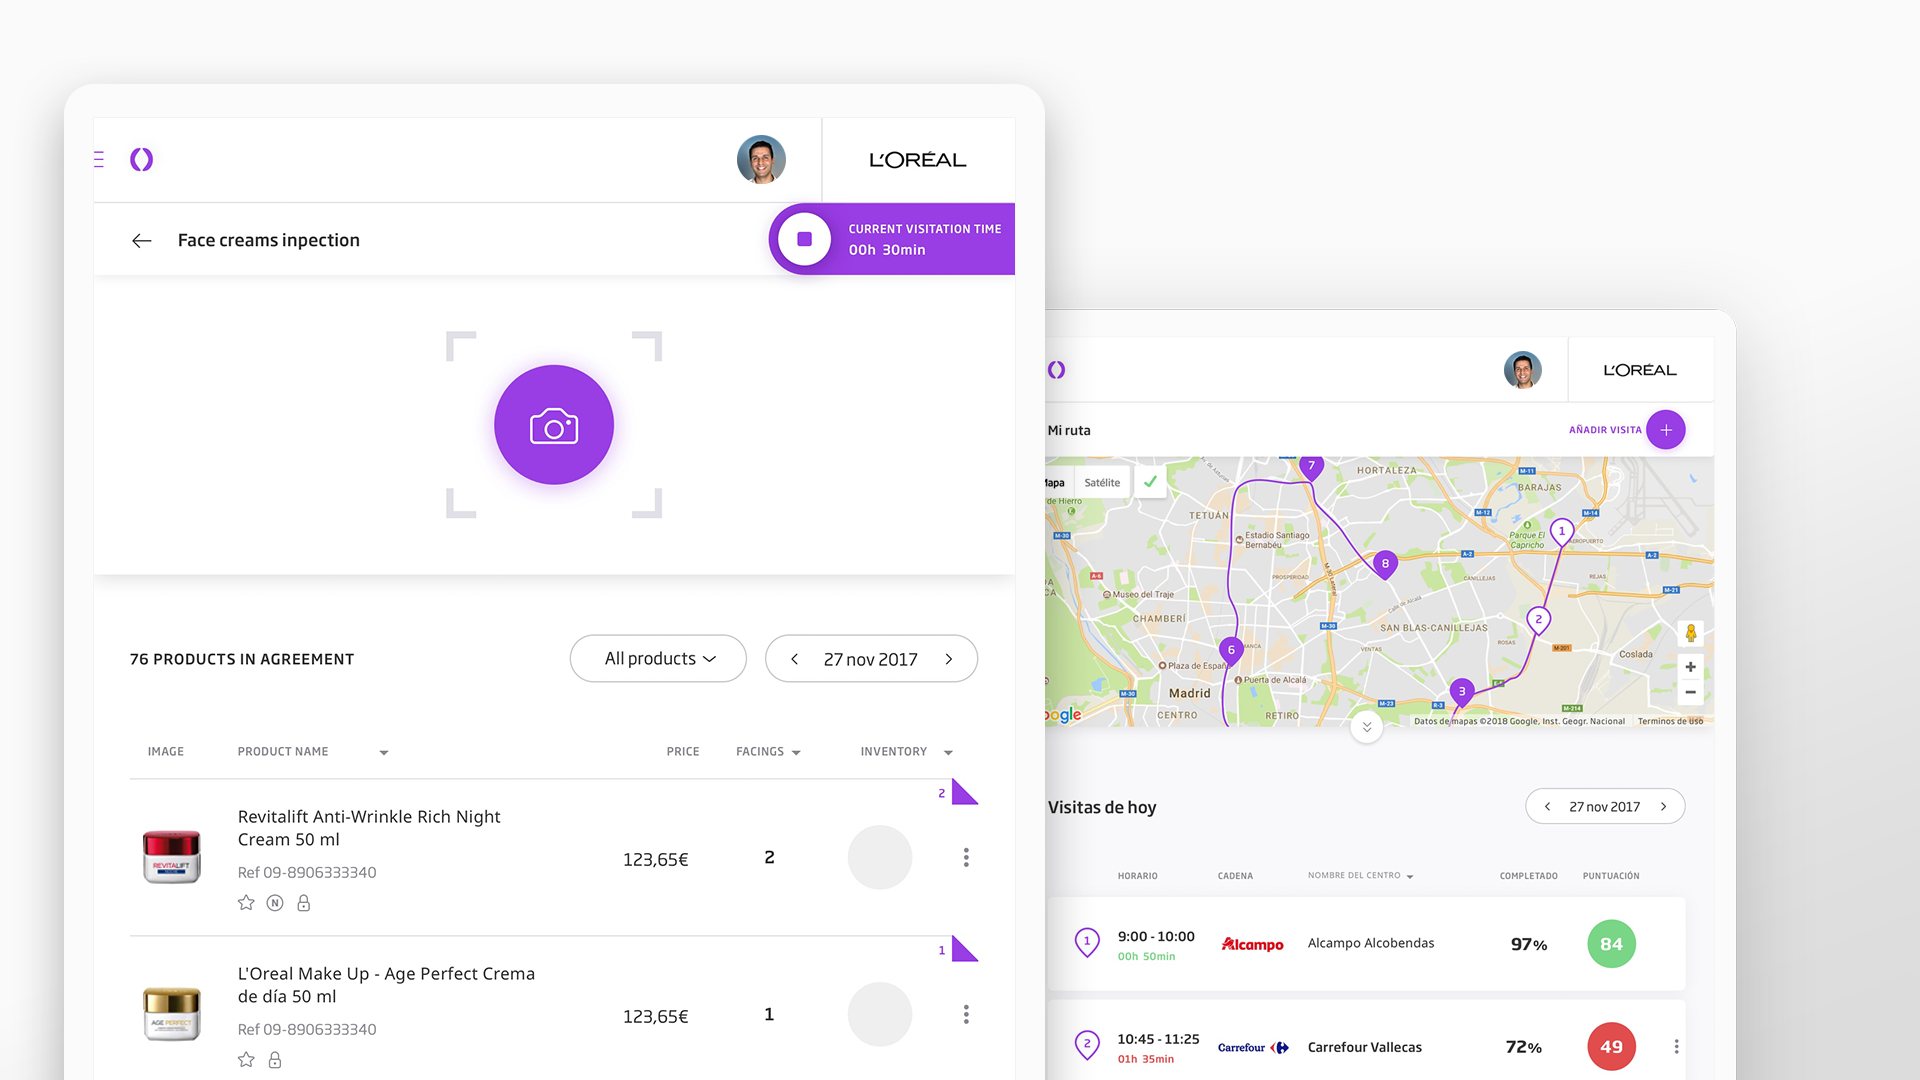The image size is (1920, 1080).
Task: Stop the current visitation timer
Action: [x=804, y=239]
